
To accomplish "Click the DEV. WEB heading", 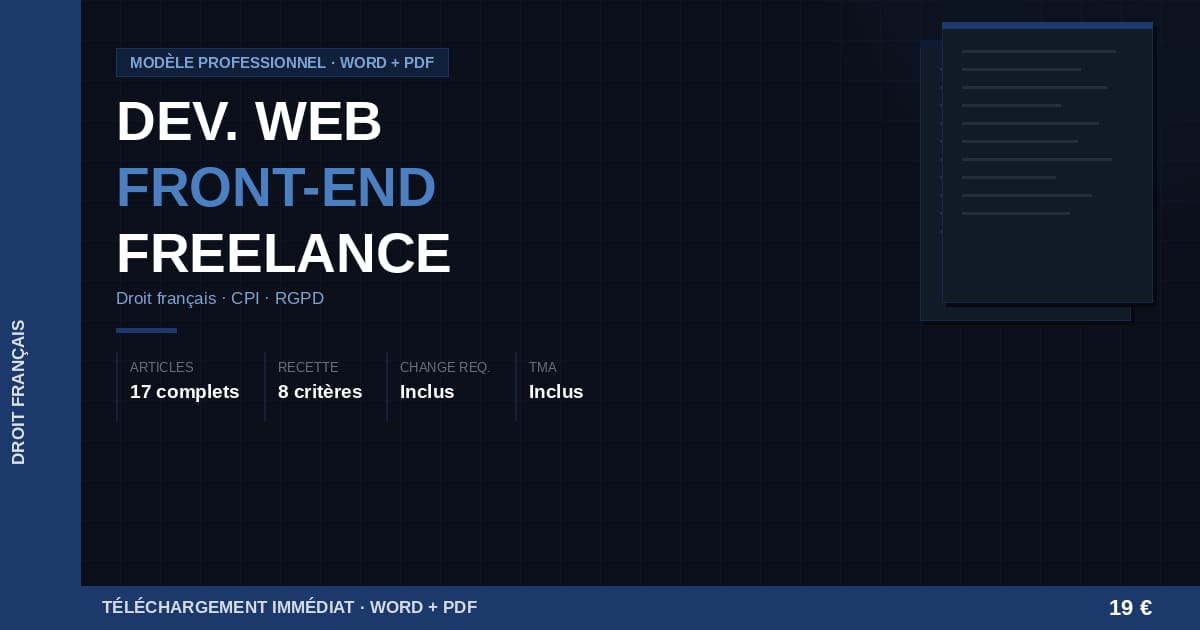I will tap(249, 122).
